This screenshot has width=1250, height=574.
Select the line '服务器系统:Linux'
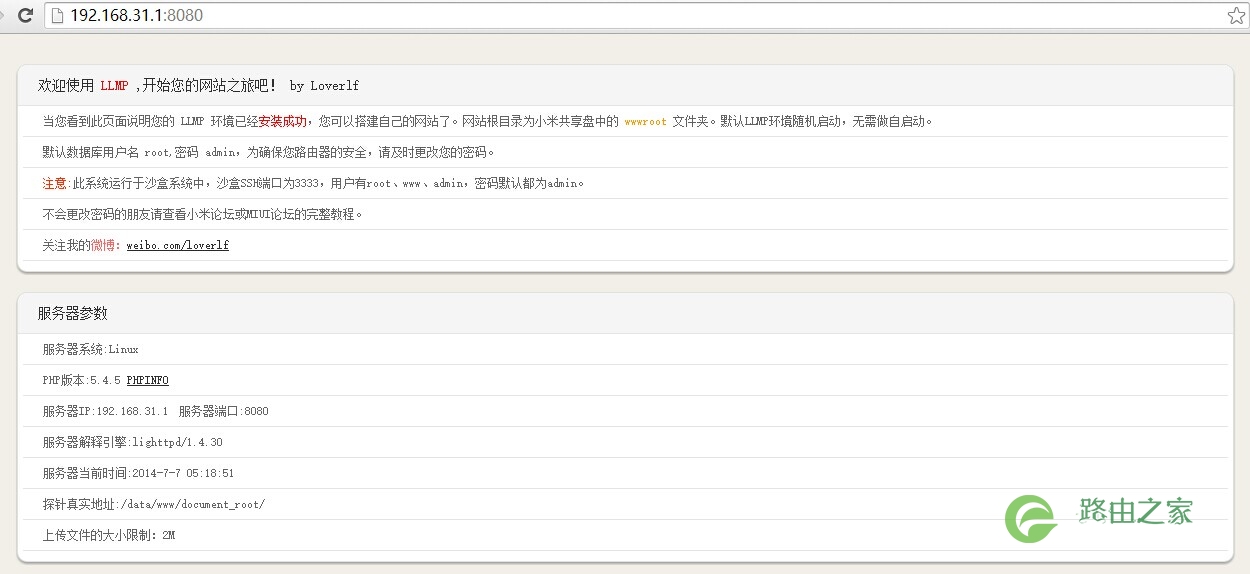(90, 350)
